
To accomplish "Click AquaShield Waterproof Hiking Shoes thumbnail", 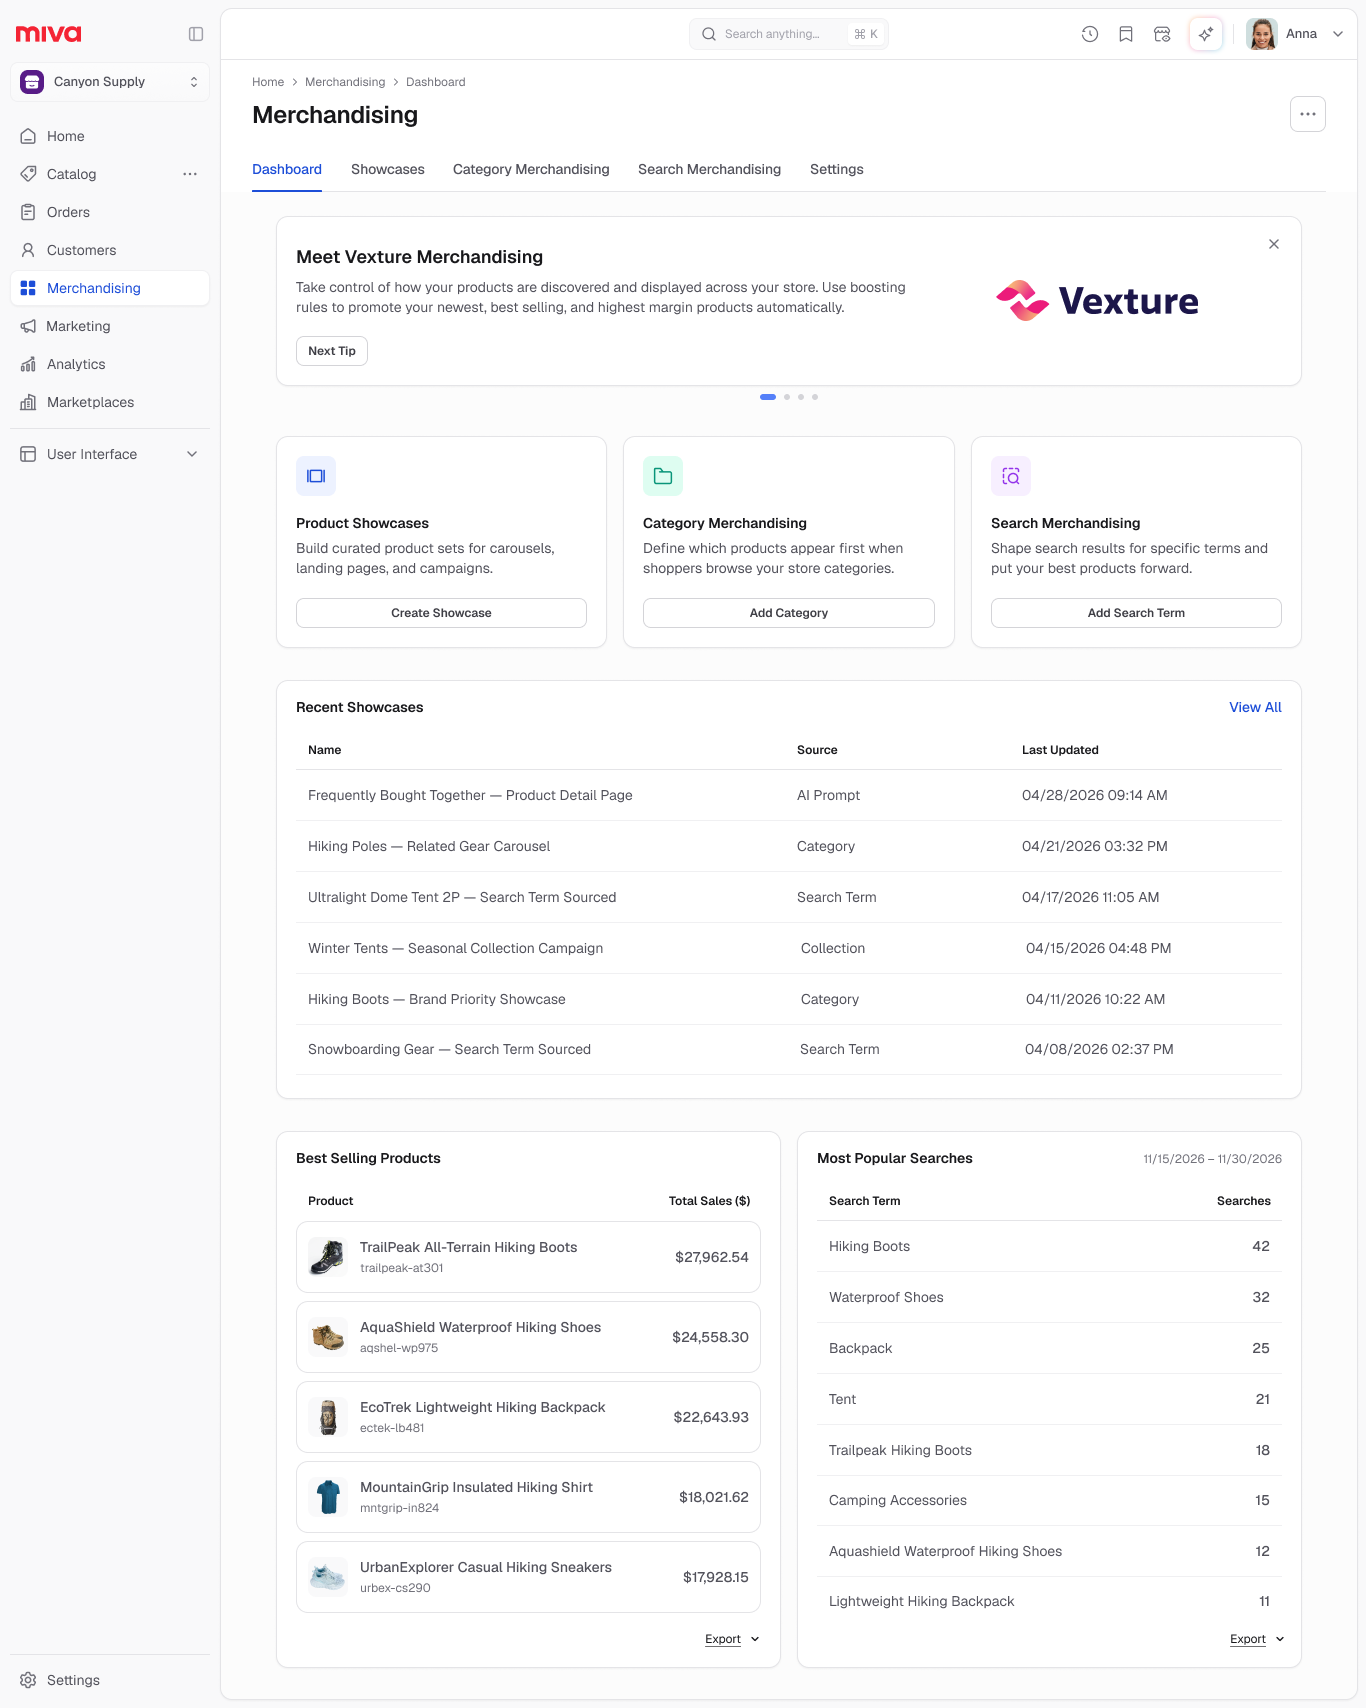I will (328, 1337).
